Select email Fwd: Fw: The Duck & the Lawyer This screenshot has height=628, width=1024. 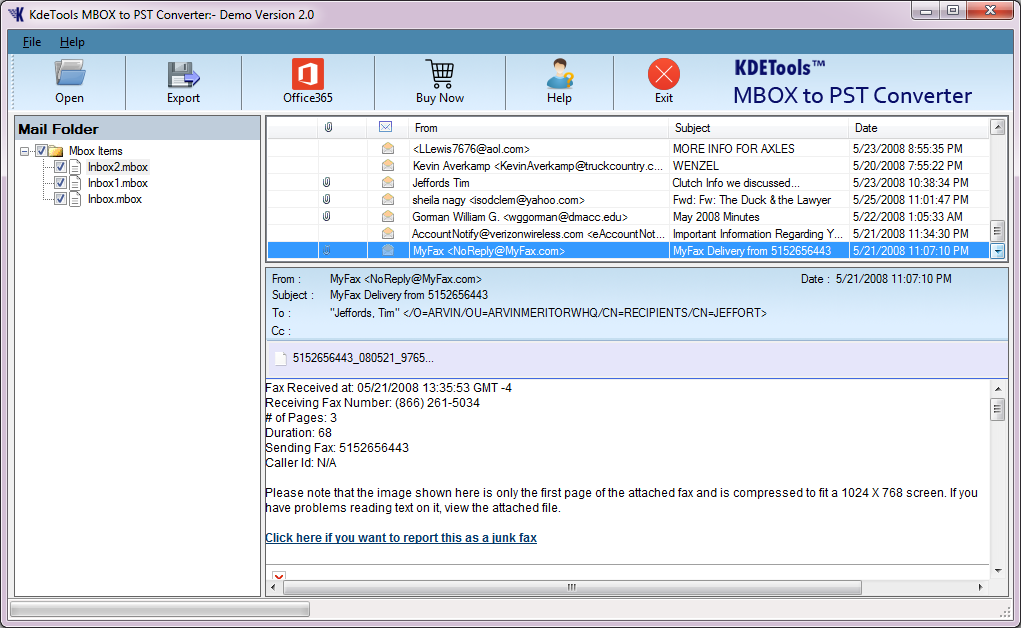(x=752, y=200)
